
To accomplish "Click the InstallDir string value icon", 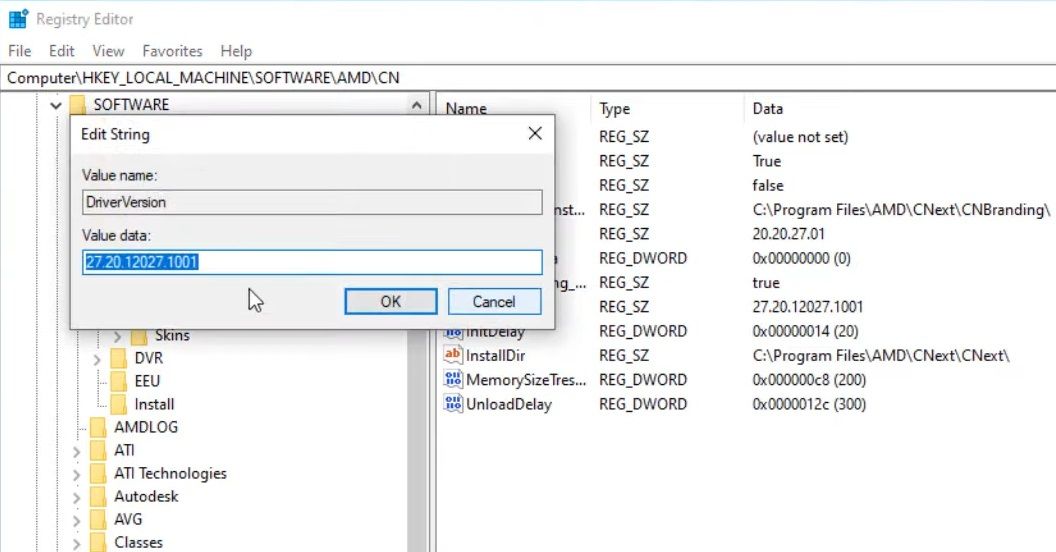I will pyautogui.click(x=453, y=355).
